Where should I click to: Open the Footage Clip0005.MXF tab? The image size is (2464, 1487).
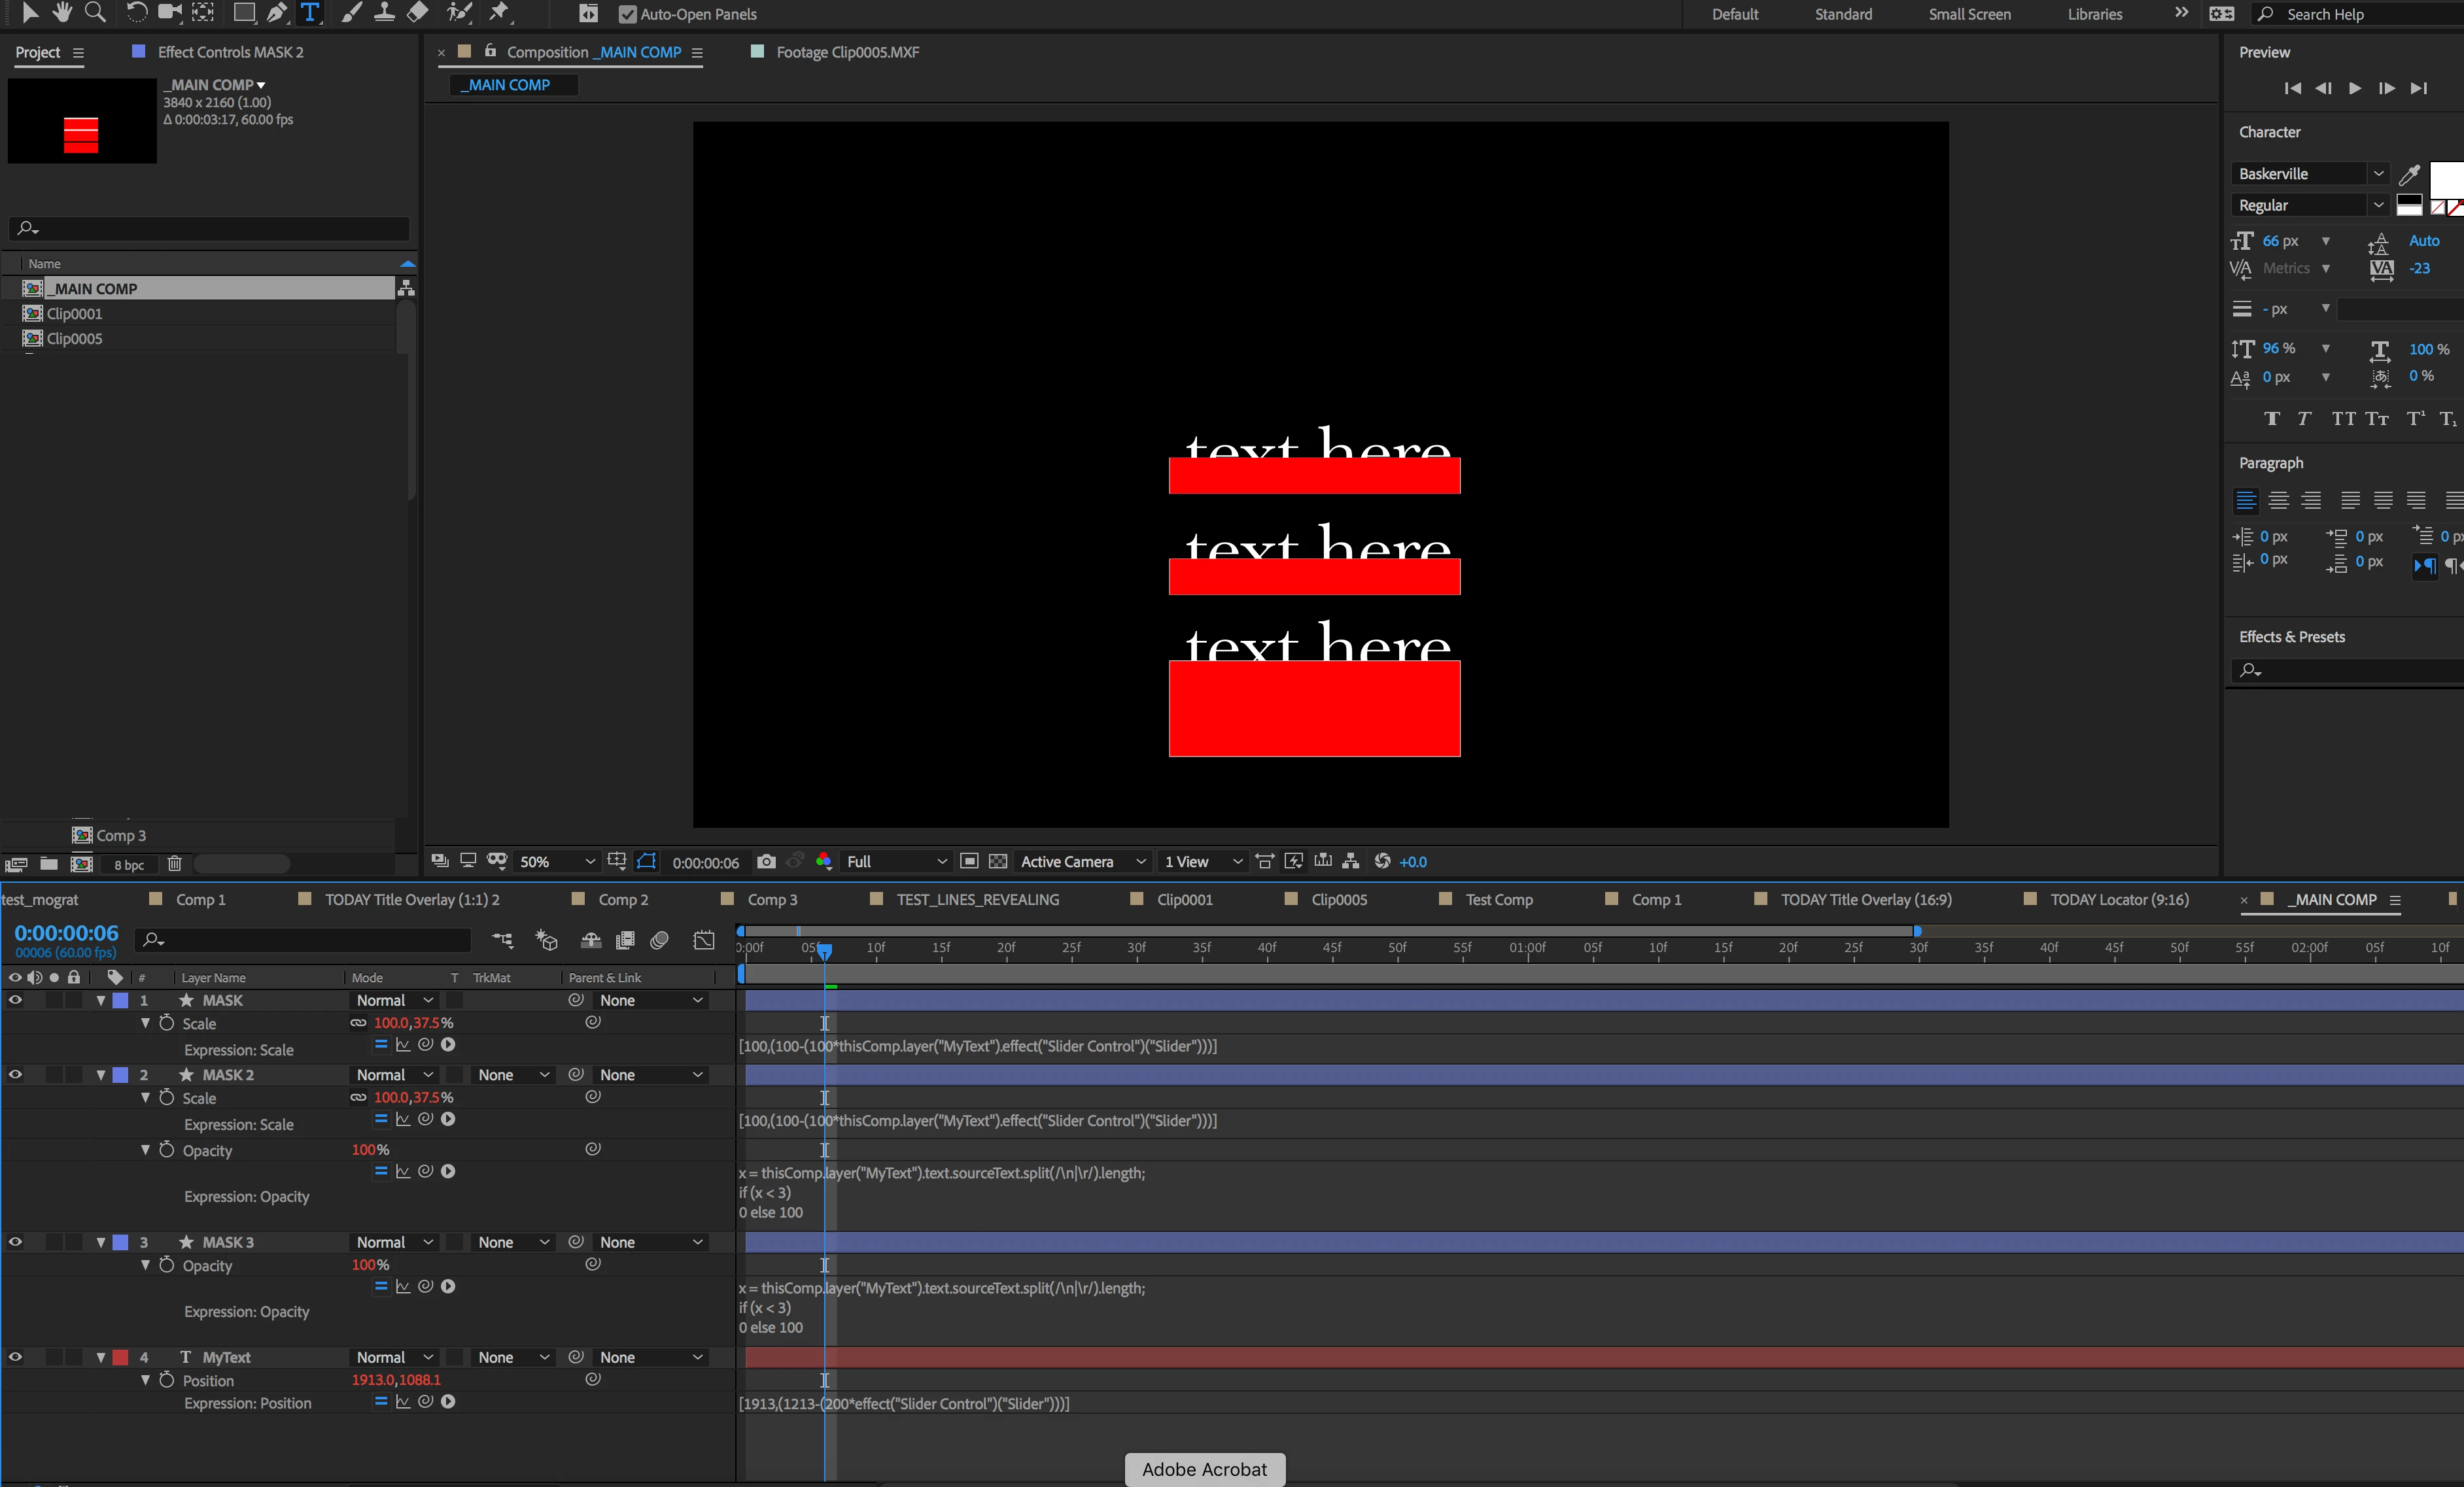846,52
